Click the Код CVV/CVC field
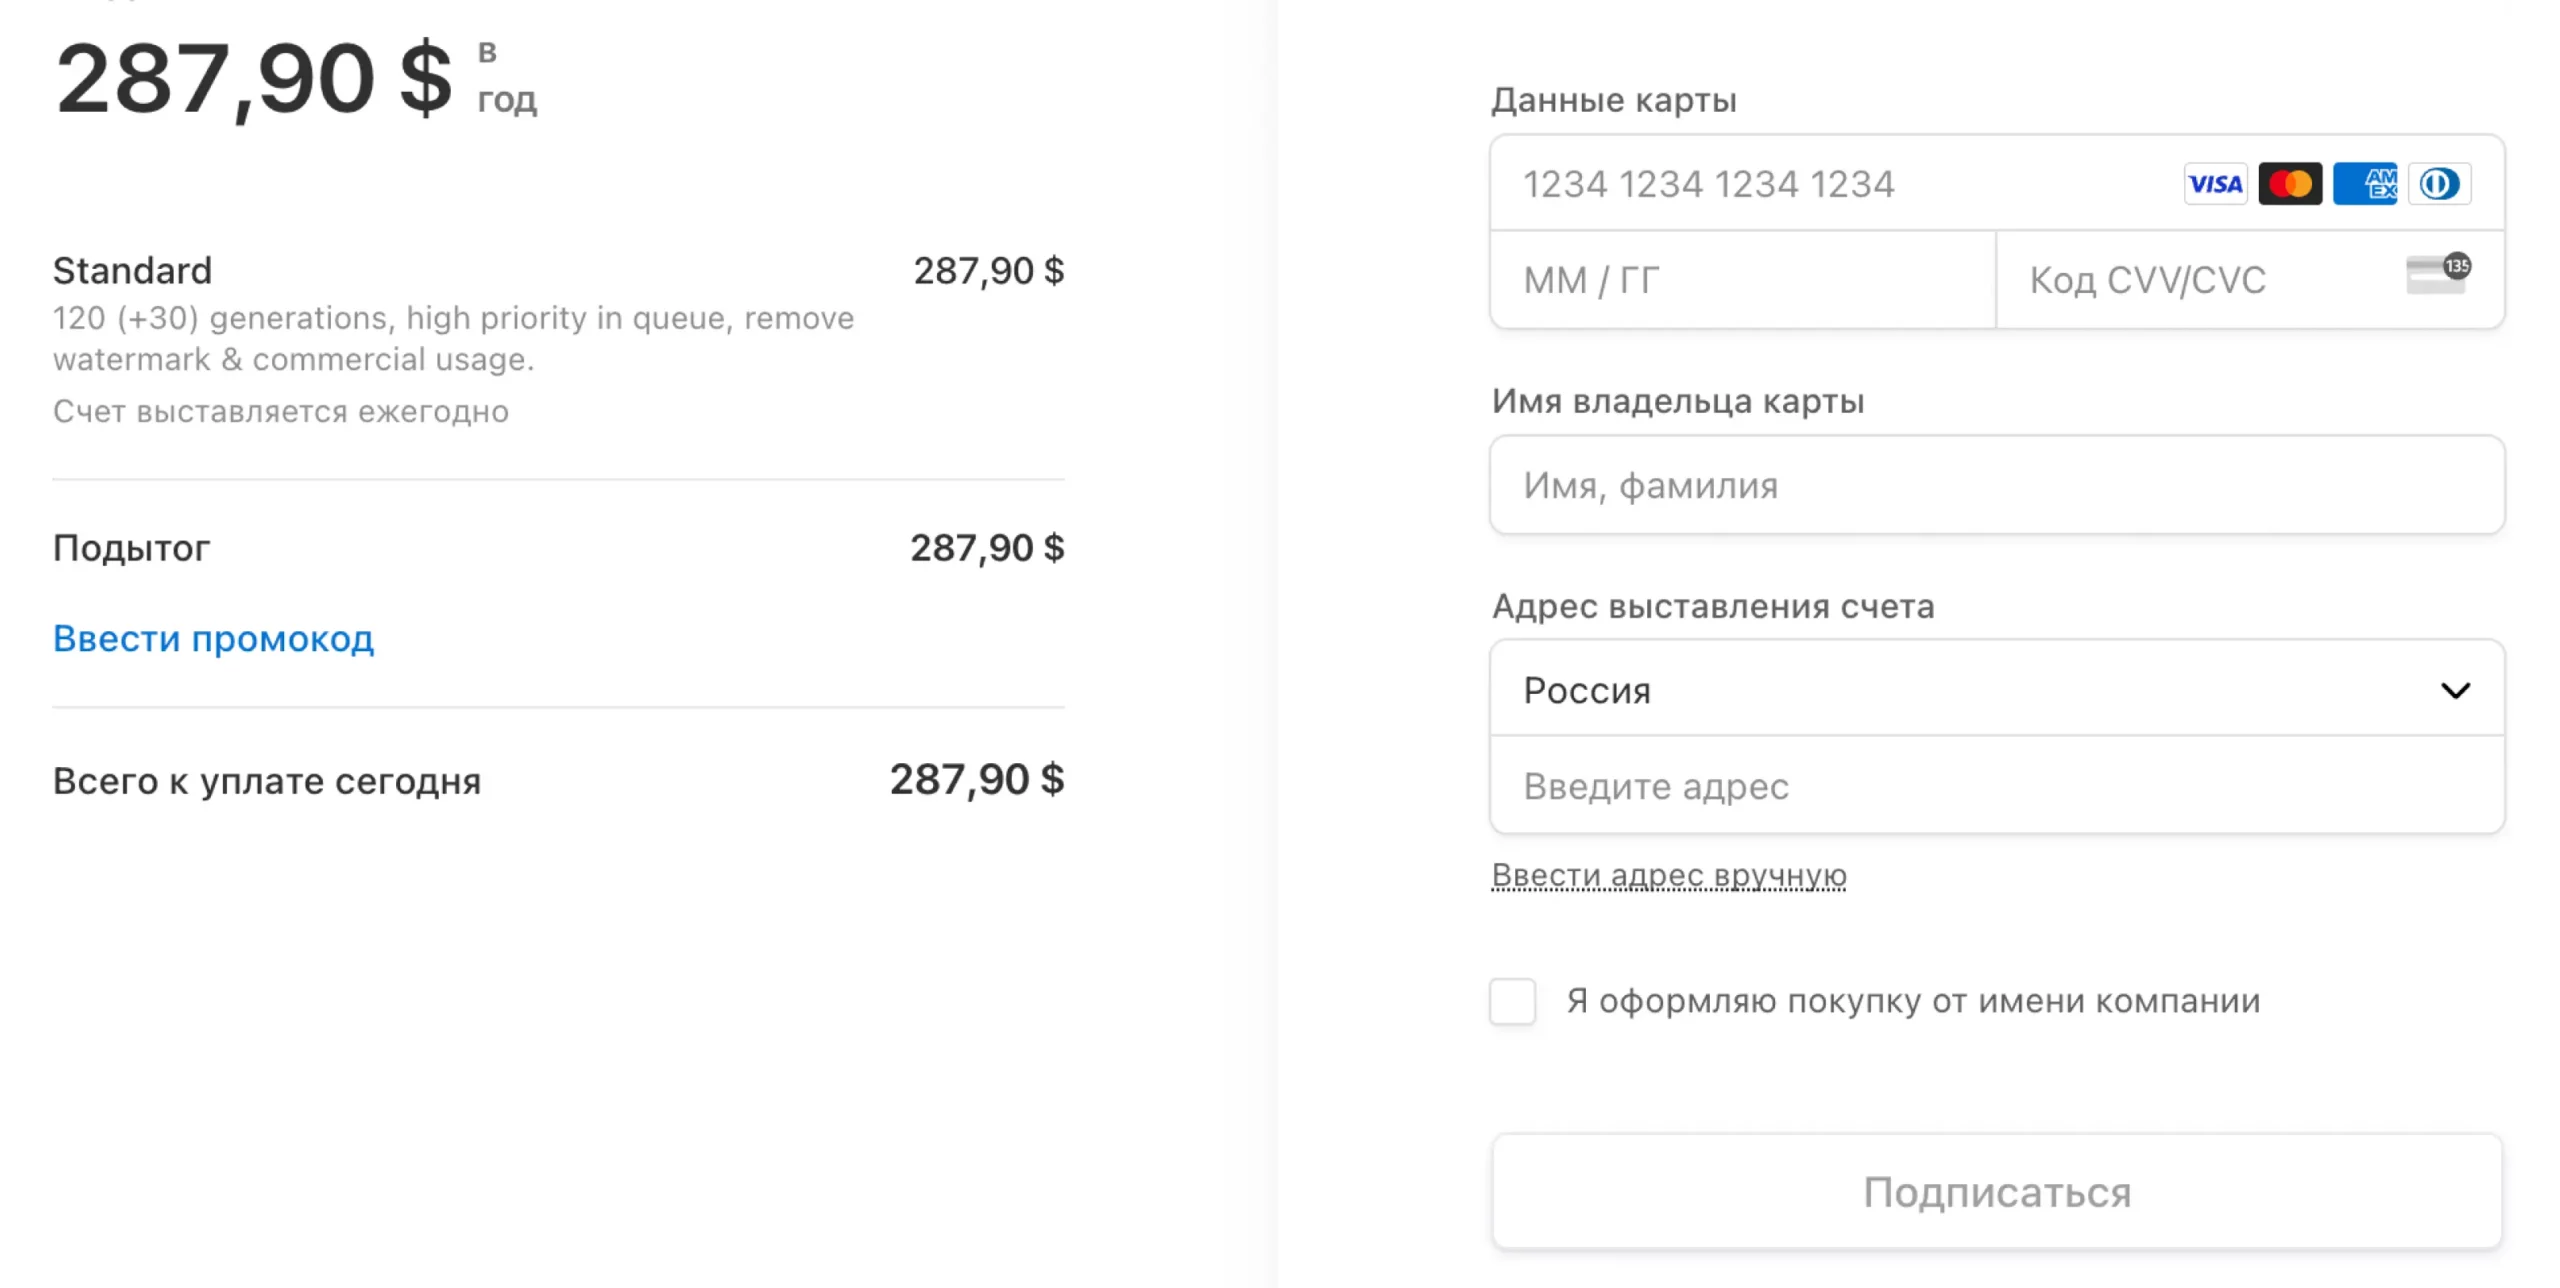Viewport: 2560px width, 1288px height. tap(2200, 281)
